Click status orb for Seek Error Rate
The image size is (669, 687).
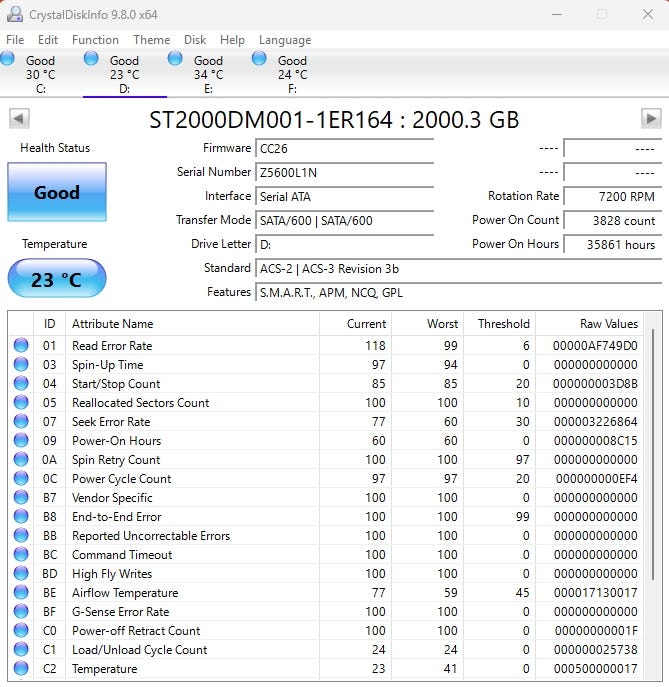click(x=21, y=421)
